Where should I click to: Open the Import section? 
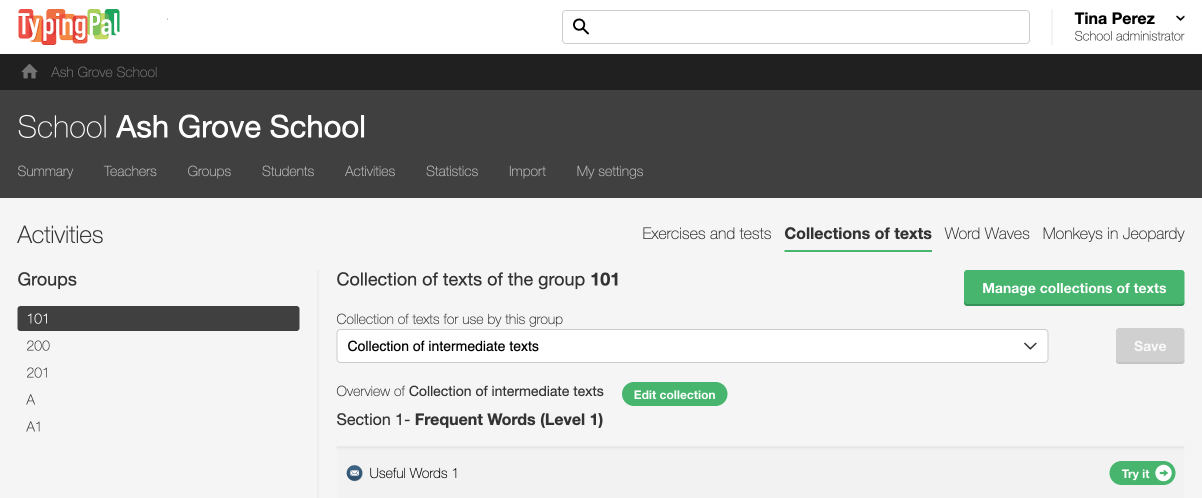(x=527, y=171)
